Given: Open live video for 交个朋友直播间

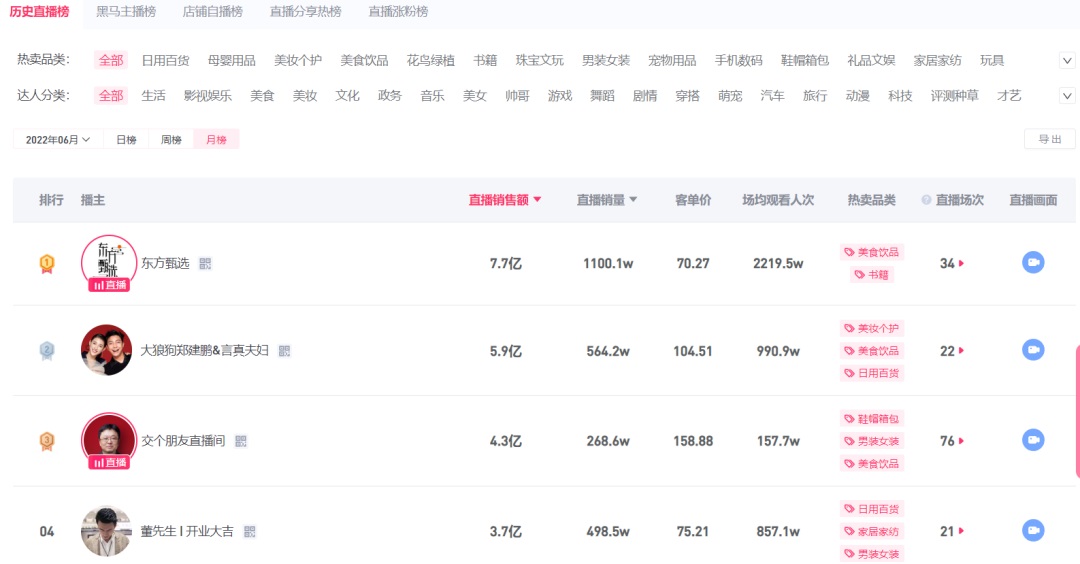Looking at the screenshot, I should (1033, 440).
